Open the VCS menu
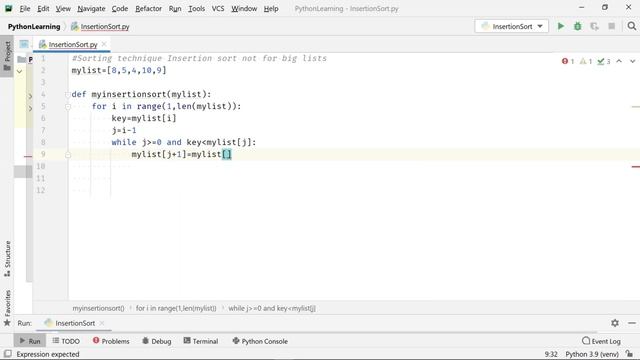 [x=218, y=8]
